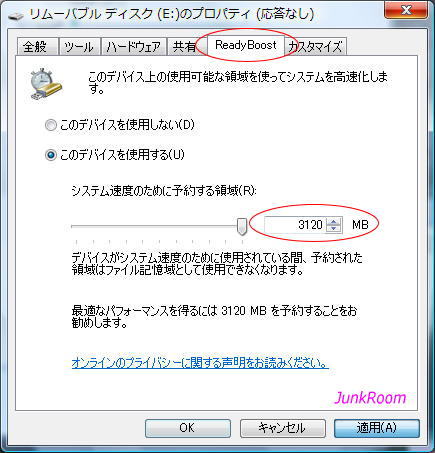Select the ReadyBoost tab

246,45
